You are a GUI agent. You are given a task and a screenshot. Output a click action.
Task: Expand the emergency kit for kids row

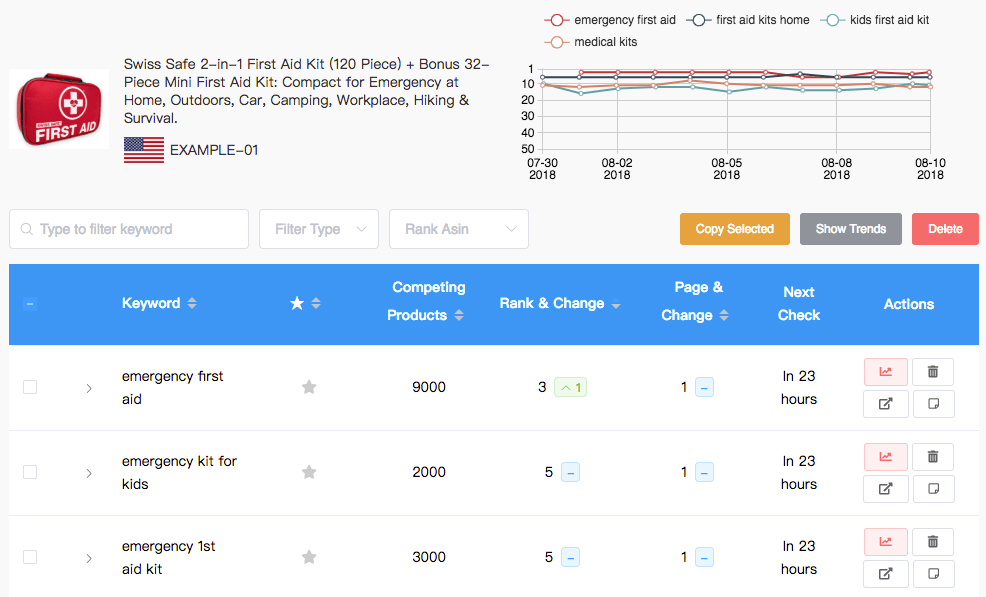pyautogui.click(x=89, y=474)
